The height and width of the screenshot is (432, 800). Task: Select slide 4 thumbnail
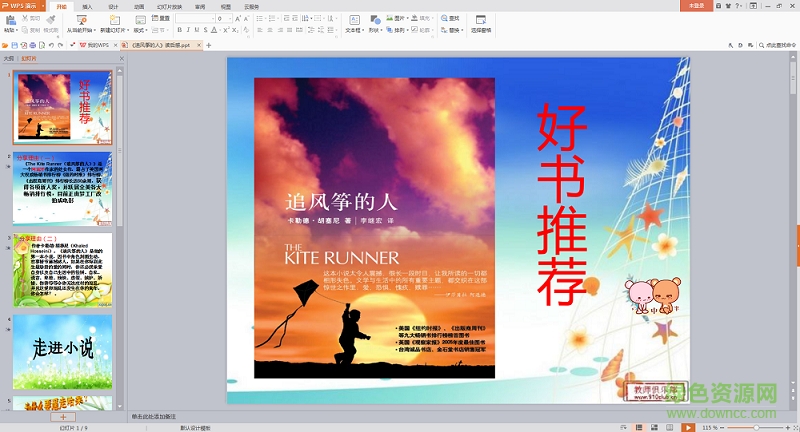pos(62,351)
